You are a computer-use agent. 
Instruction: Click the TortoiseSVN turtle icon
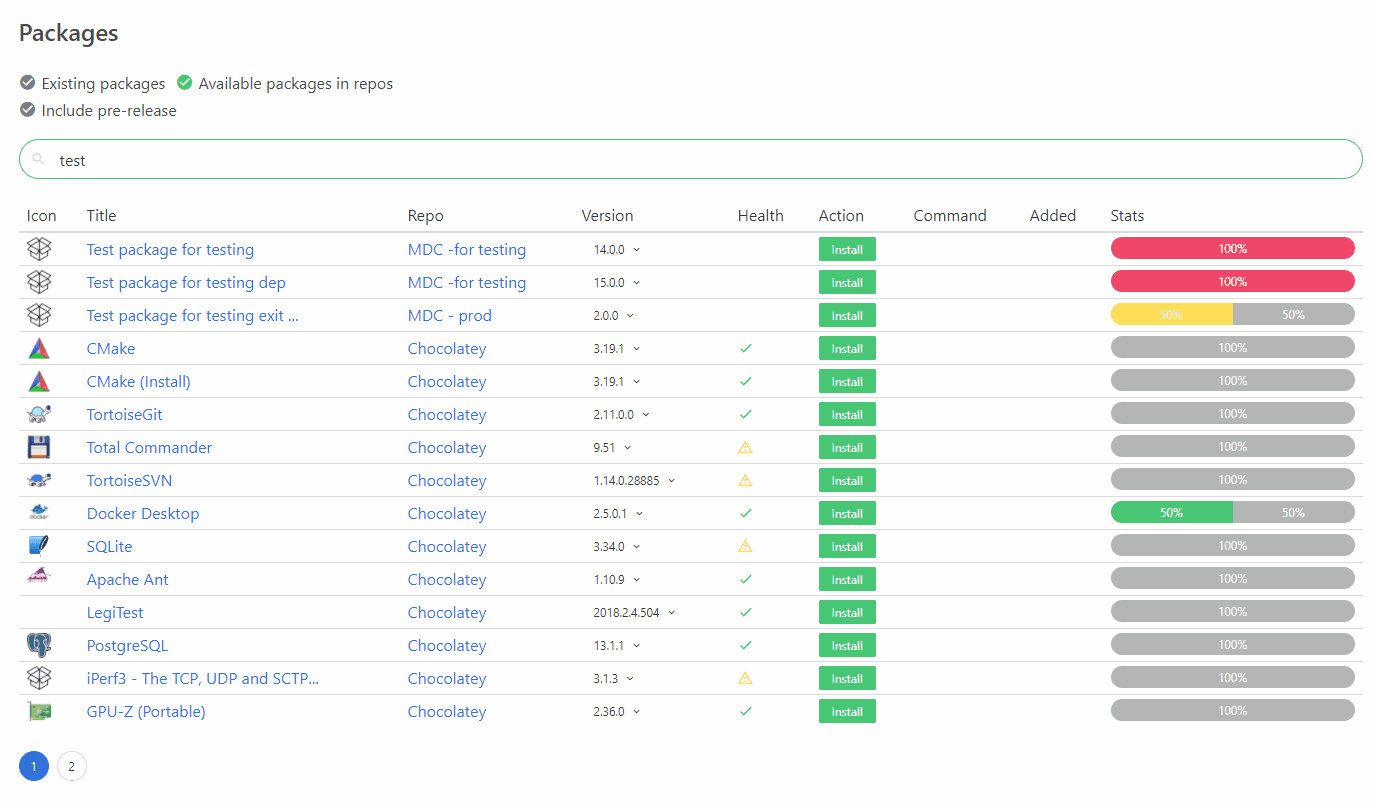click(39, 480)
